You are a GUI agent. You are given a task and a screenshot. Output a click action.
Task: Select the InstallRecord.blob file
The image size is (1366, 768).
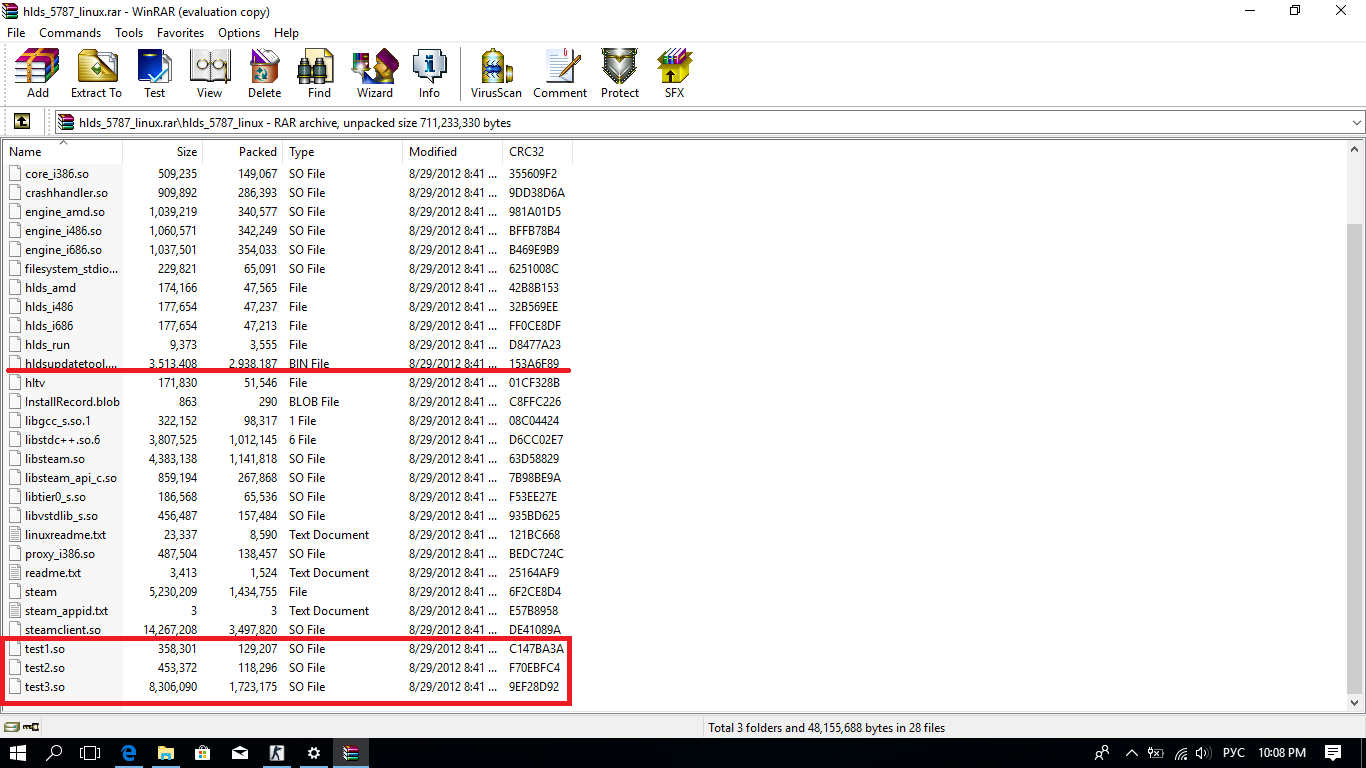pyautogui.click(x=72, y=402)
